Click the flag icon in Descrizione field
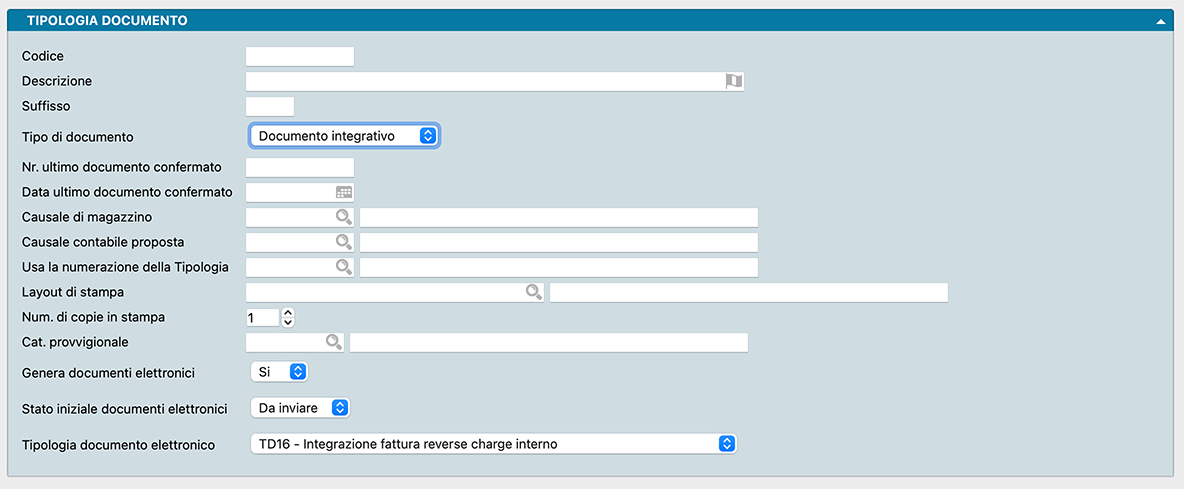This screenshot has height=489, width=1184. coord(734,81)
